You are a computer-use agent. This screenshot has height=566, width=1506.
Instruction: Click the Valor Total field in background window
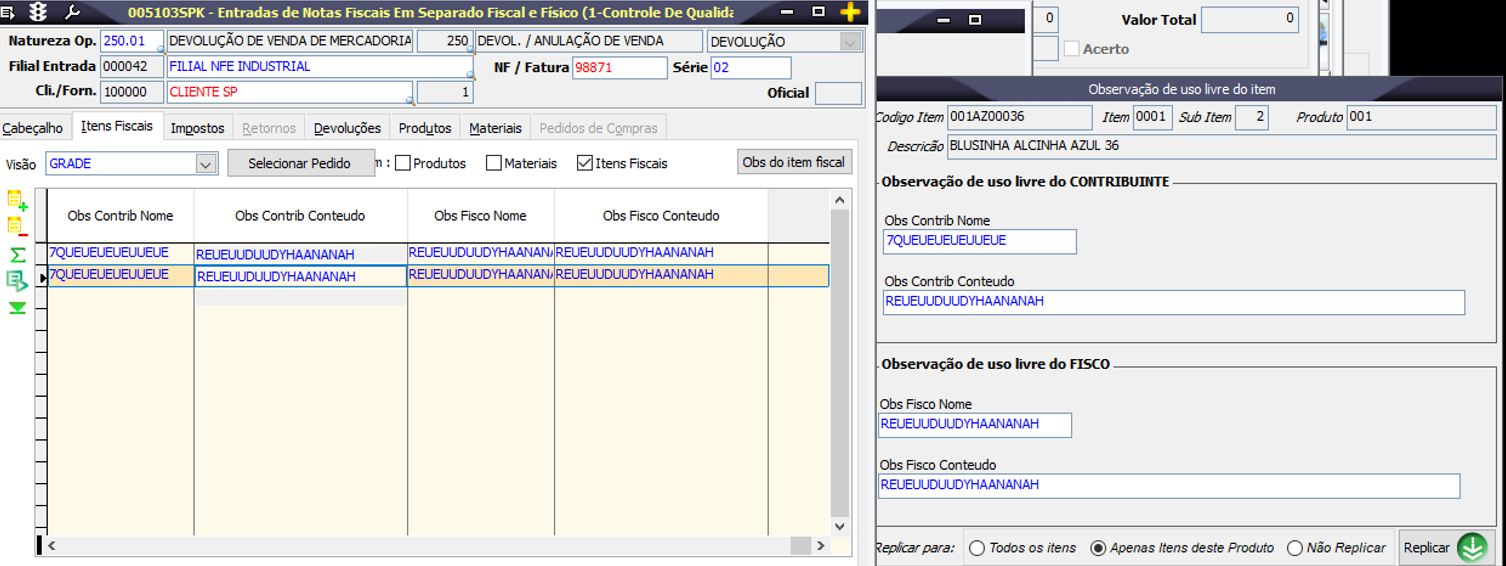1250,19
